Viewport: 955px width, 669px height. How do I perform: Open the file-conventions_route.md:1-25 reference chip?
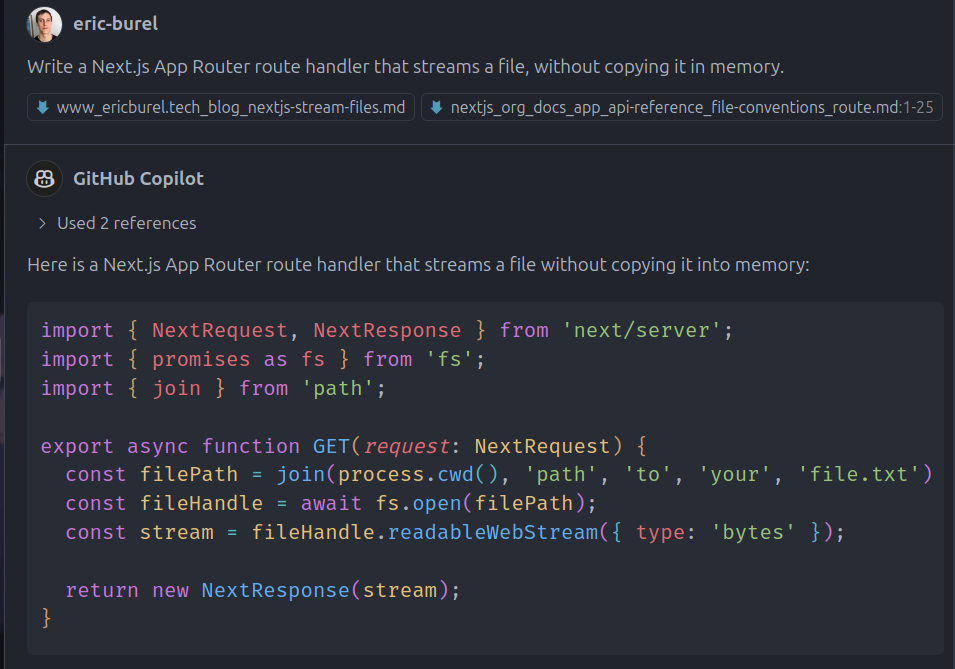coord(682,107)
